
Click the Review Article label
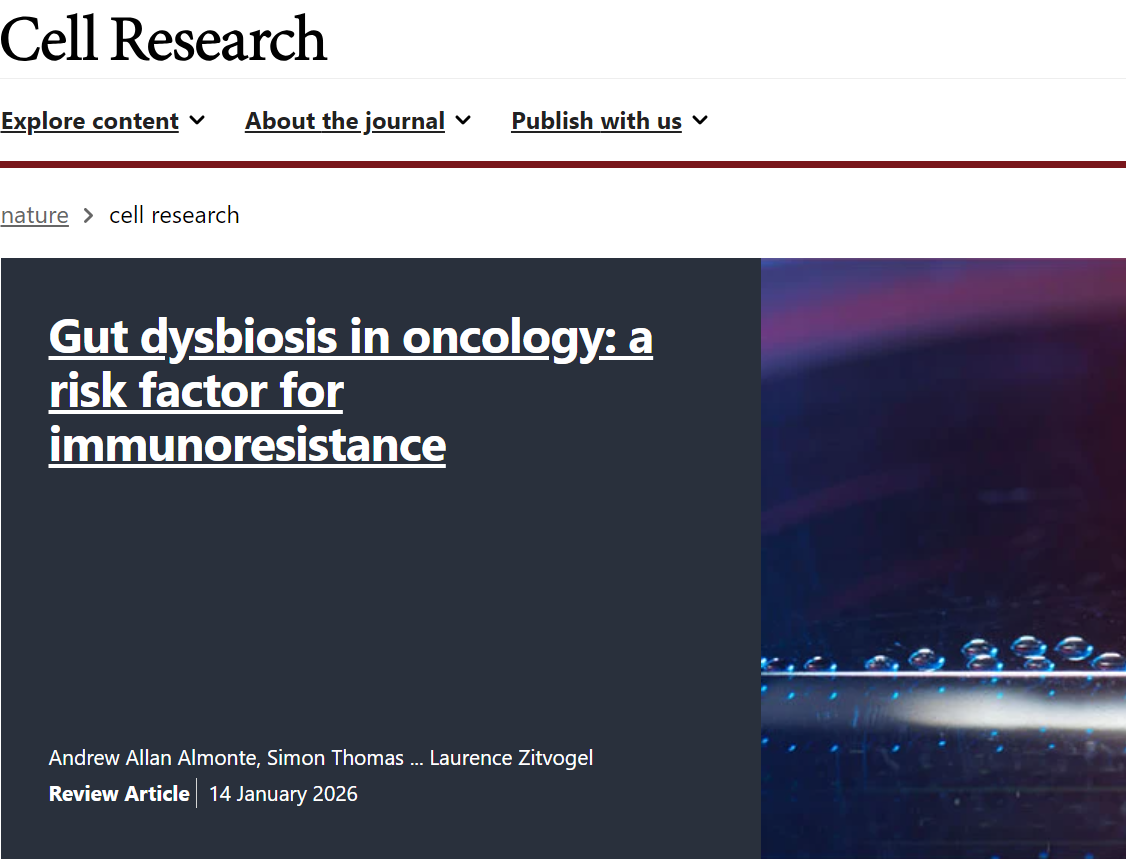(119, 794)
